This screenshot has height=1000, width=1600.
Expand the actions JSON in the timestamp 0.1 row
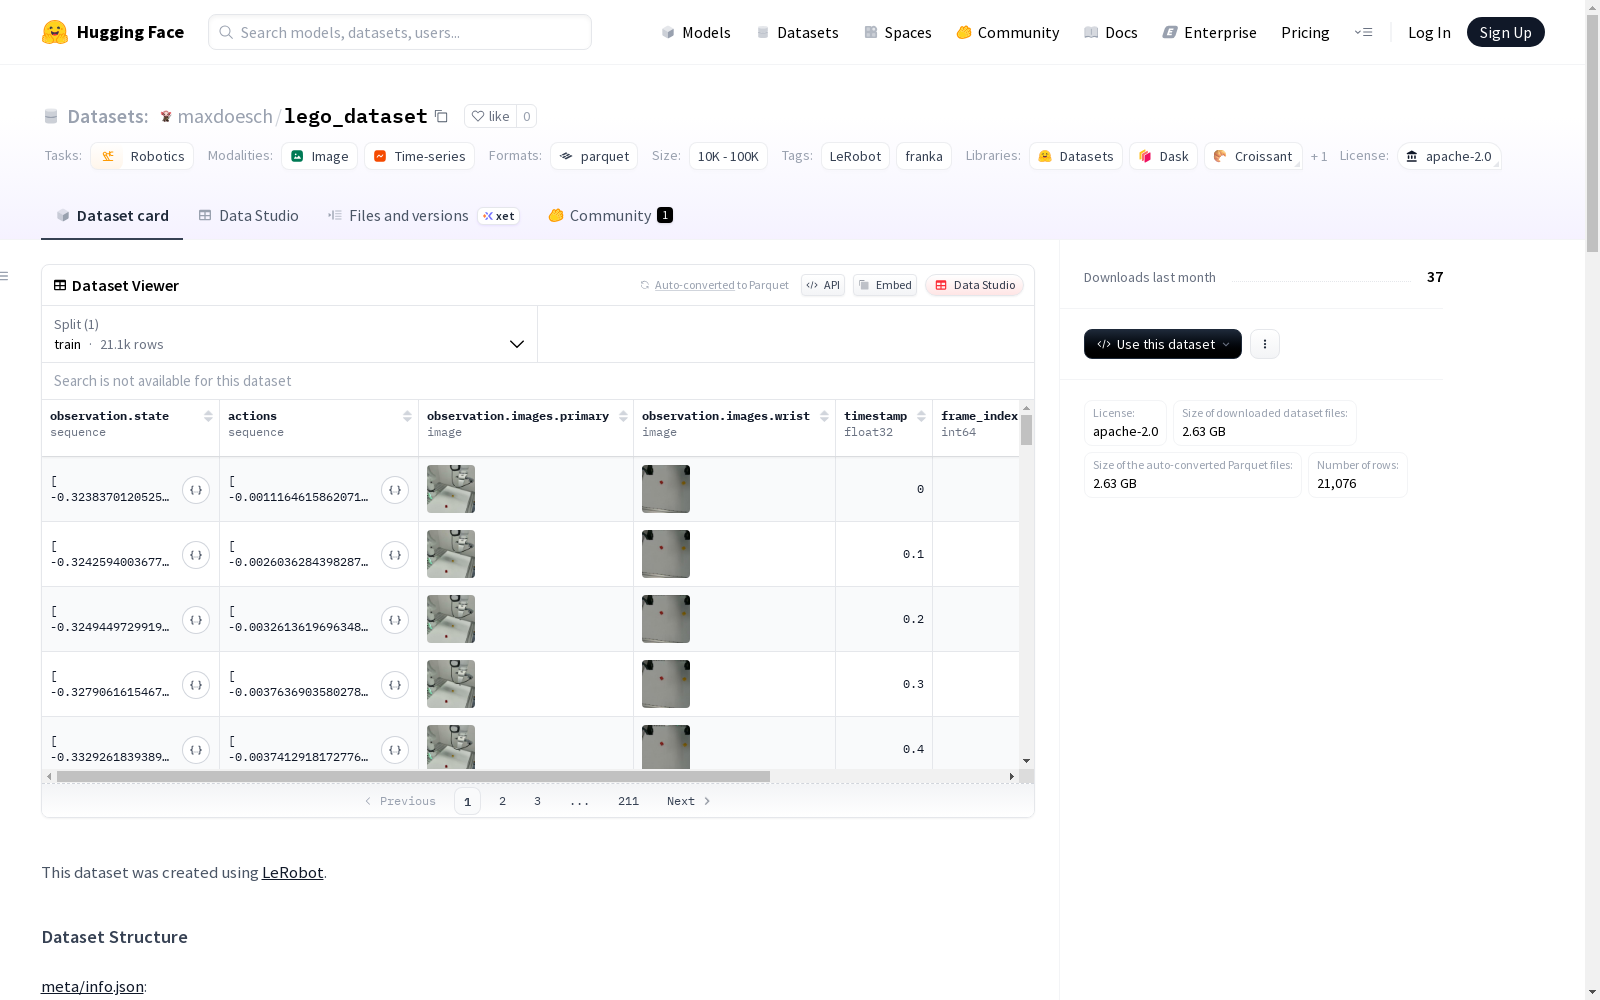click(395, 555)
